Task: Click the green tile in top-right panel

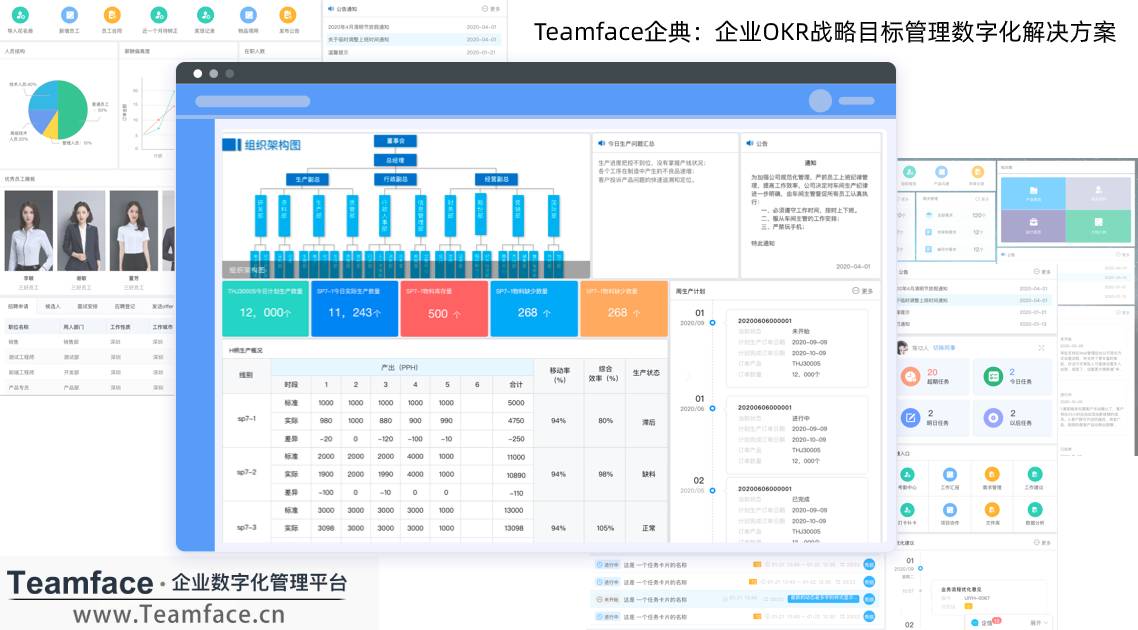Action: tap(1097, 226)
